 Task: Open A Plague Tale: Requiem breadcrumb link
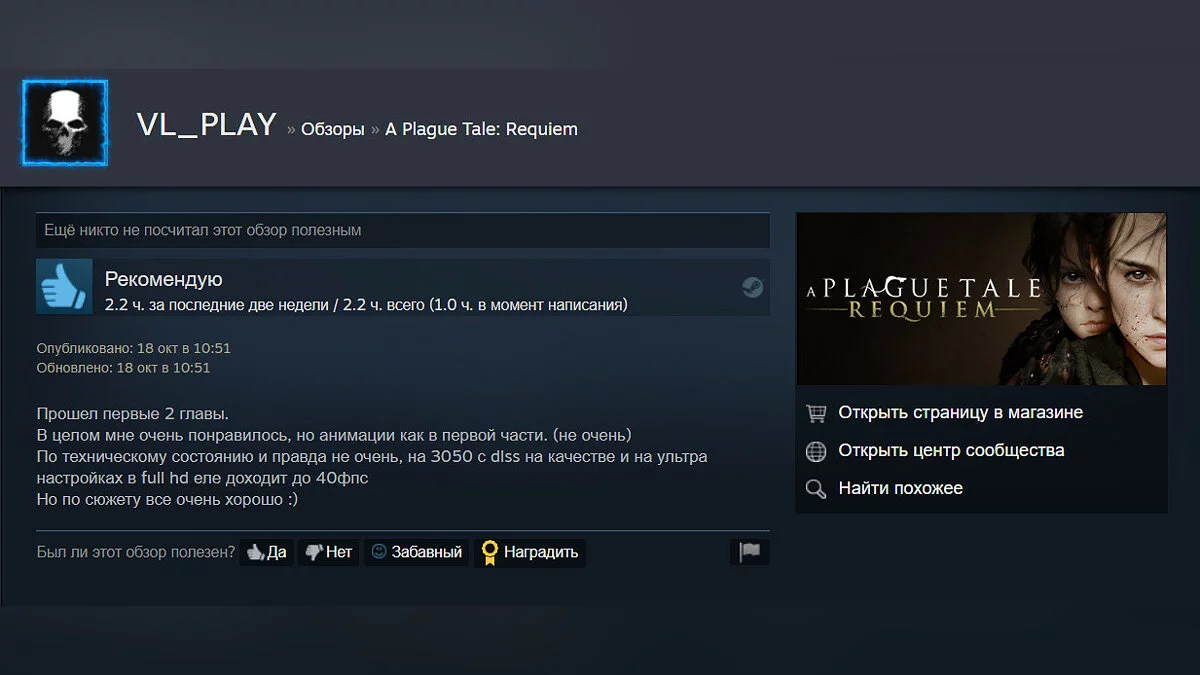(x=481, y=130)
